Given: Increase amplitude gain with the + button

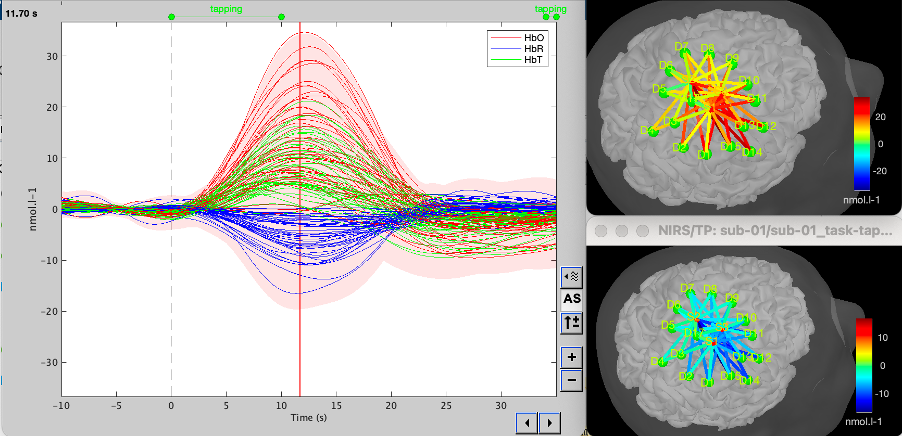Looking at the screenshot, I should pos(571,357).
